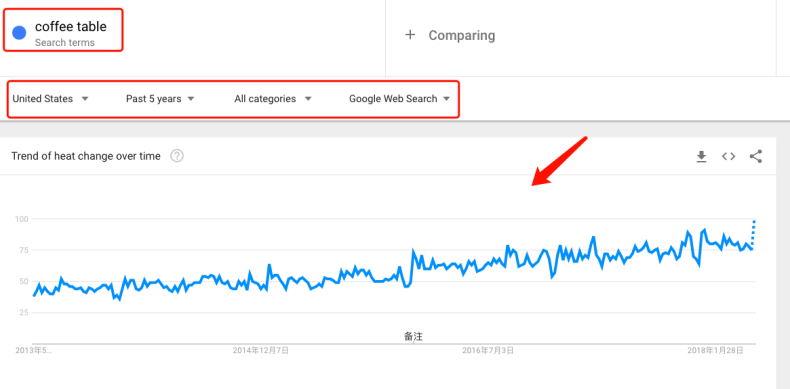This screenshot has height=389, width=790.
Task: Click the 100 value axis label
Action: point(21,219)
